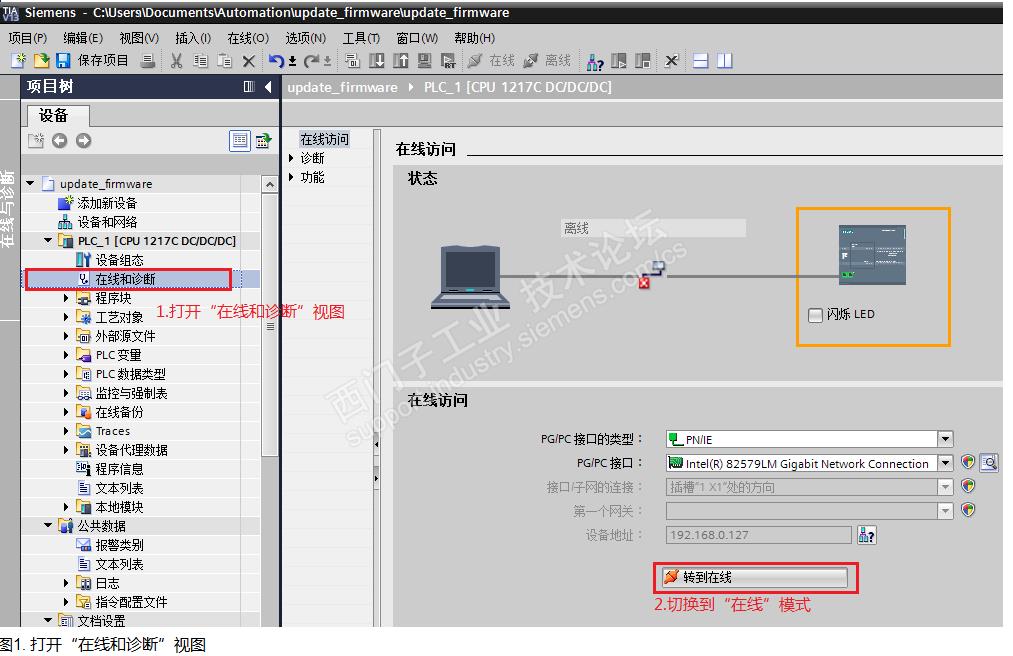Select 在线和诊断 tree item

click(x=125, y=279)
